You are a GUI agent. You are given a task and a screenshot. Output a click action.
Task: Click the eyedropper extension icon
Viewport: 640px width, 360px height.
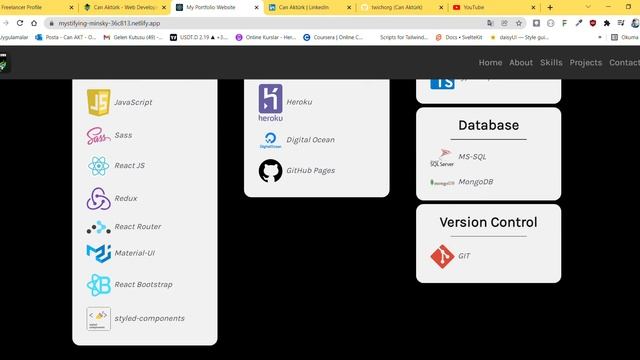pos(579,23)
